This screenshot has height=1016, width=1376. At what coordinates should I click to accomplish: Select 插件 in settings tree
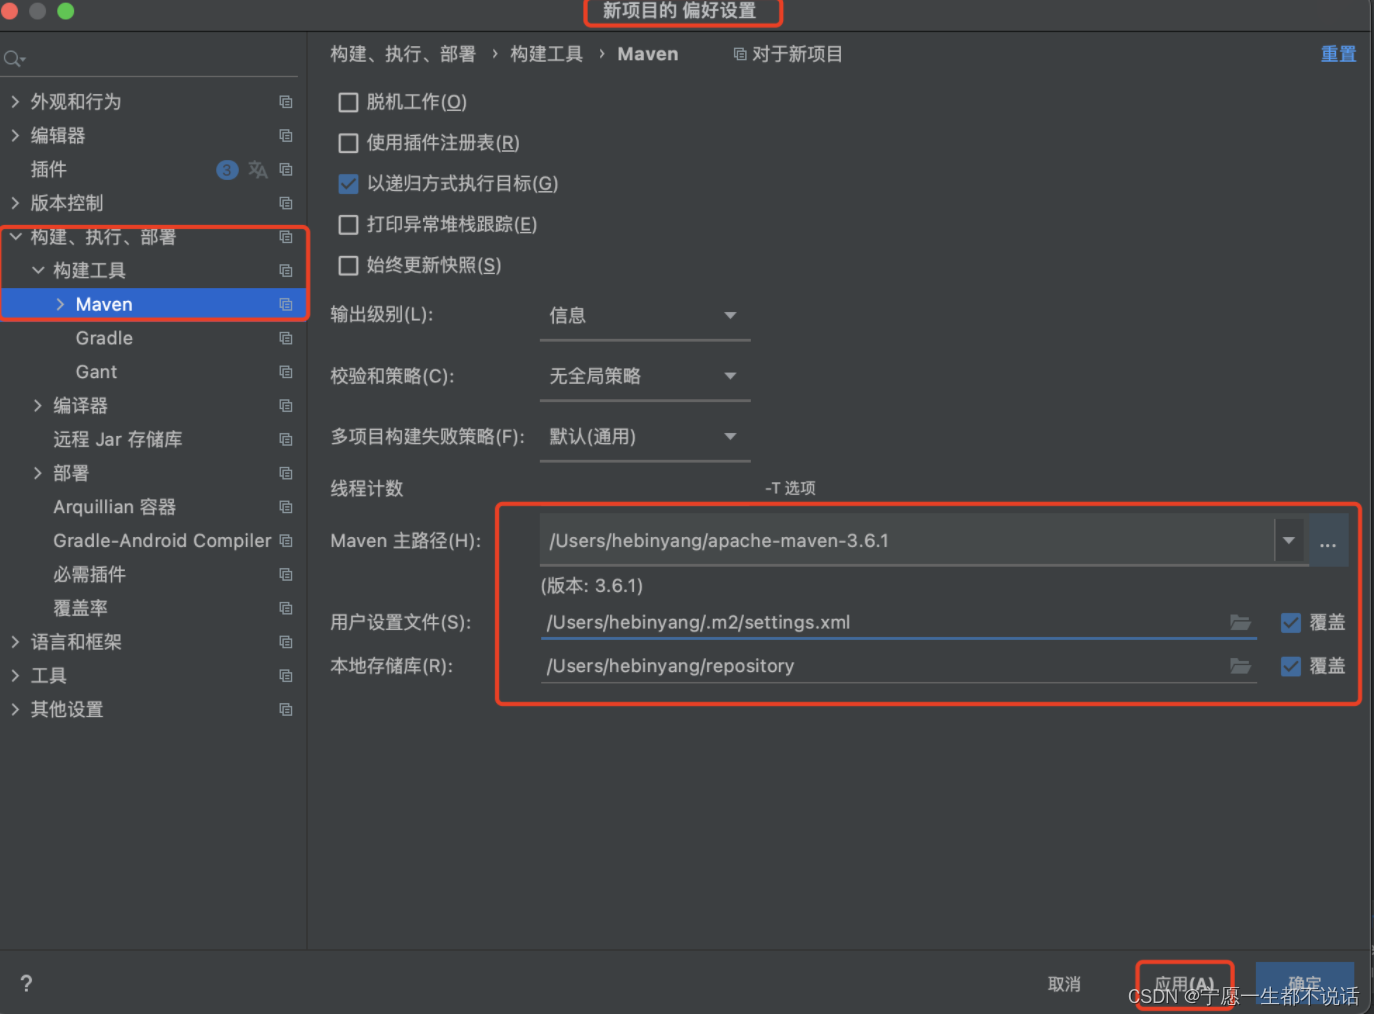(49, 170)
